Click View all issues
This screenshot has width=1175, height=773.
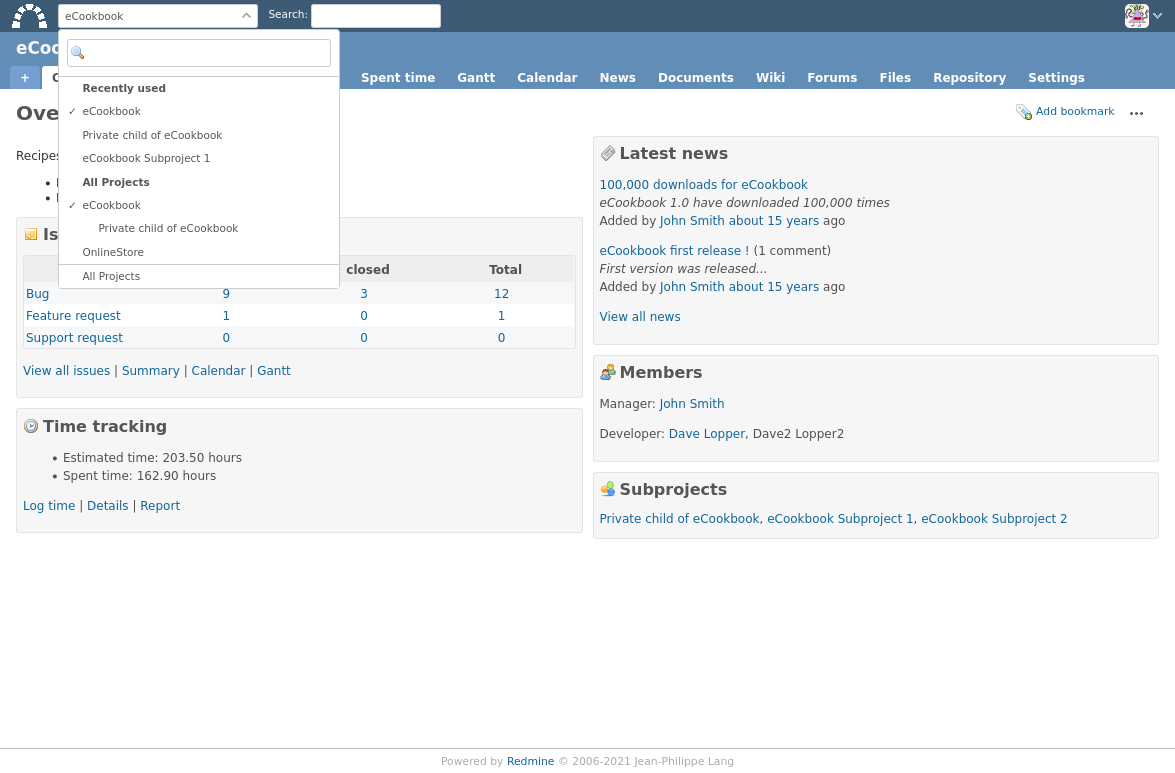[x=67, y=371]
